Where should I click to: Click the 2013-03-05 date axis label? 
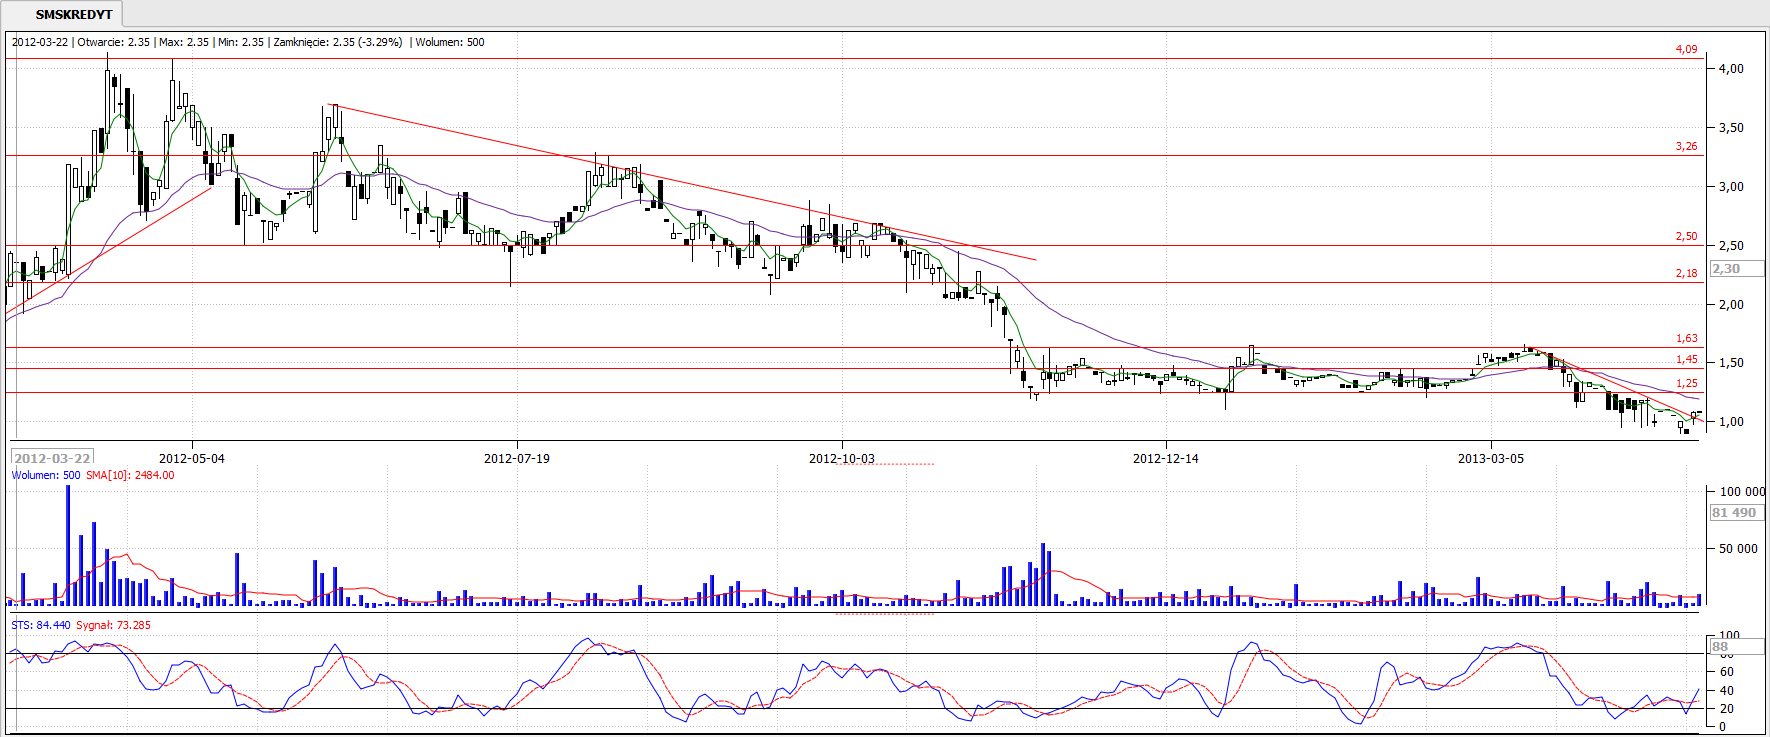tap(1491, 459)
